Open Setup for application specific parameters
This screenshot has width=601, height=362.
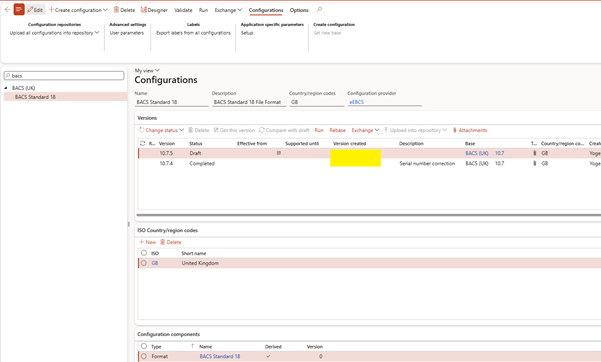click(247, 33)
